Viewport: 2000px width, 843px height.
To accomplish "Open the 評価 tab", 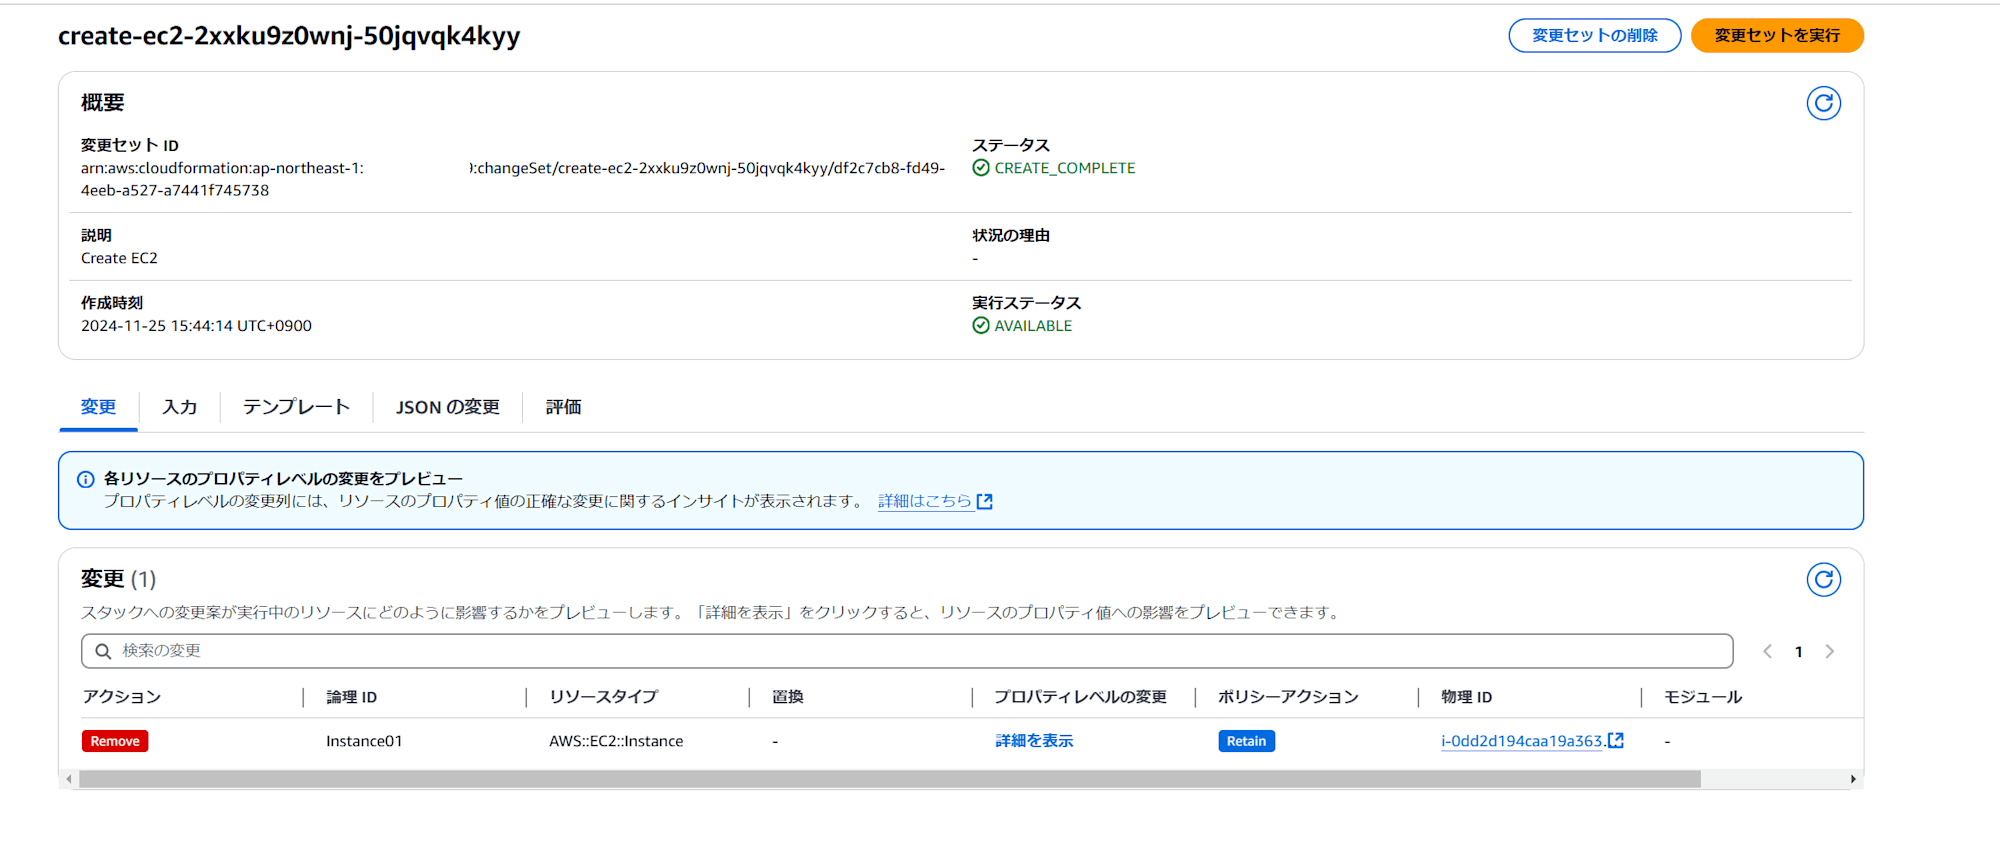I will (563, 407).
